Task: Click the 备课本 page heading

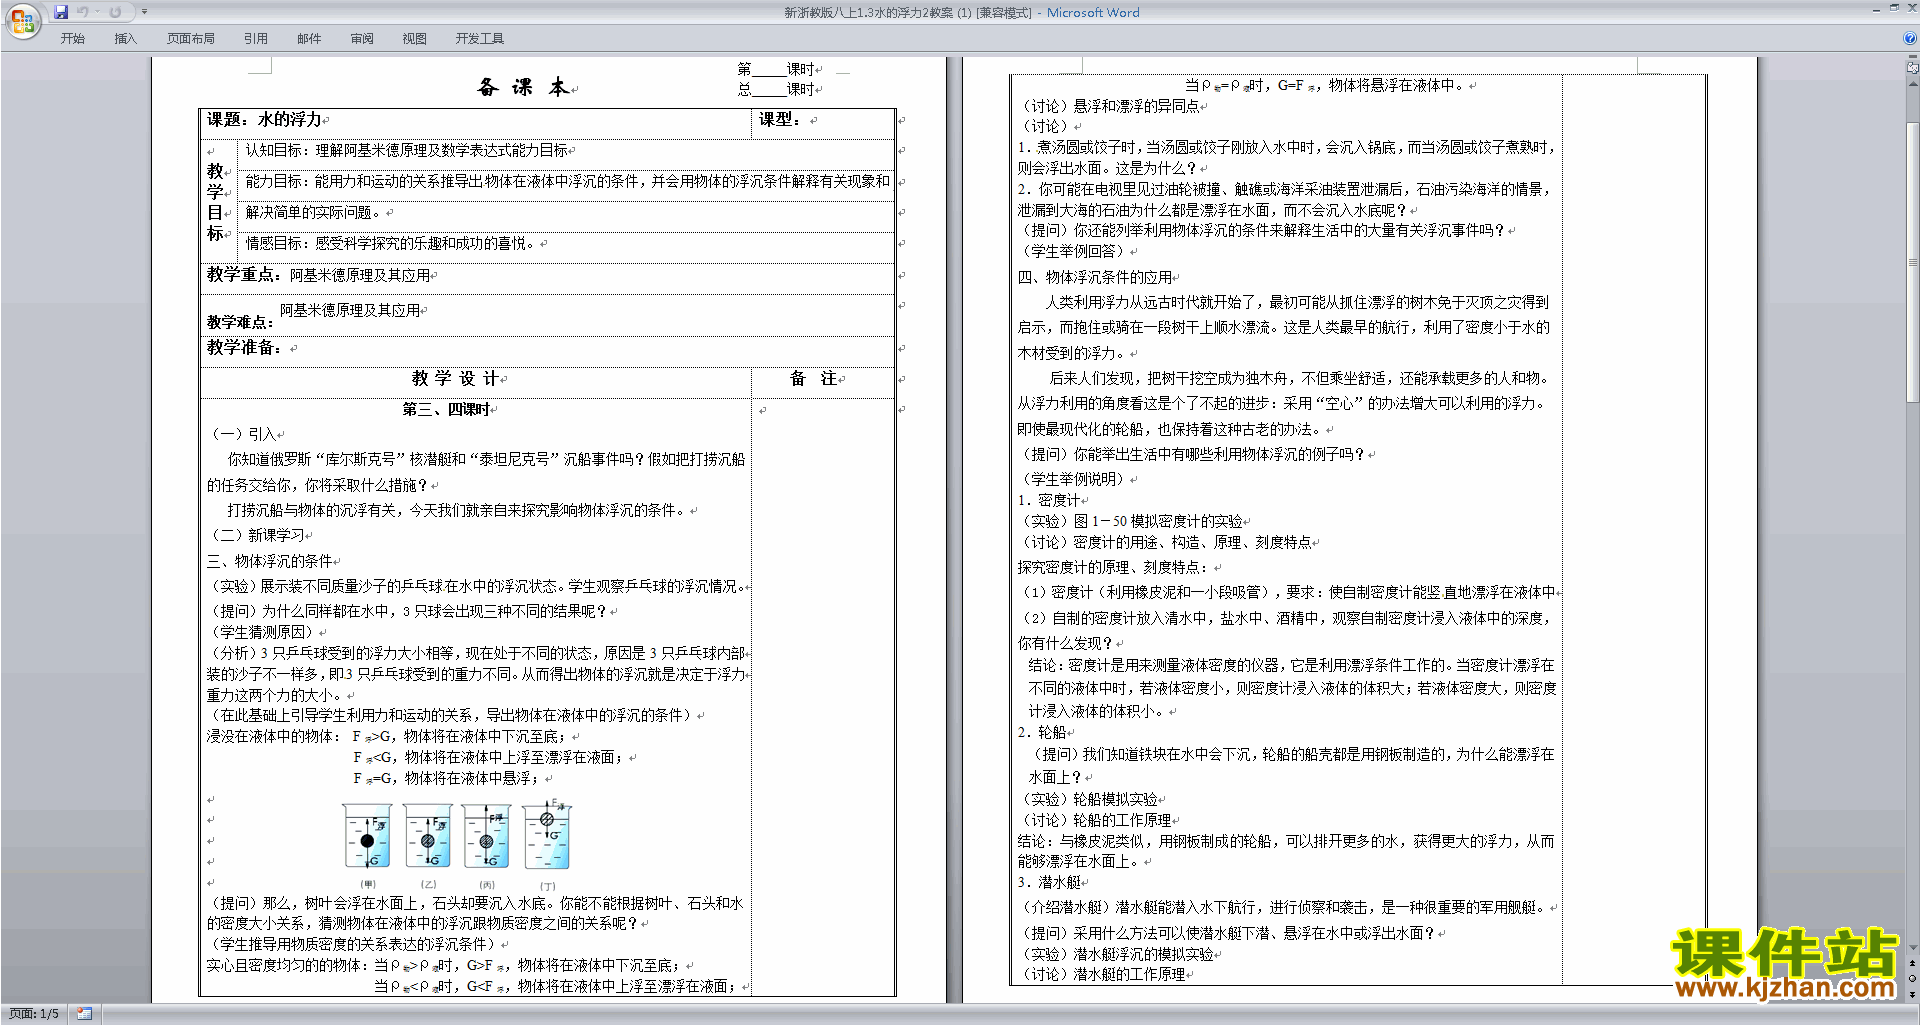Action: (x=523, y=88)
